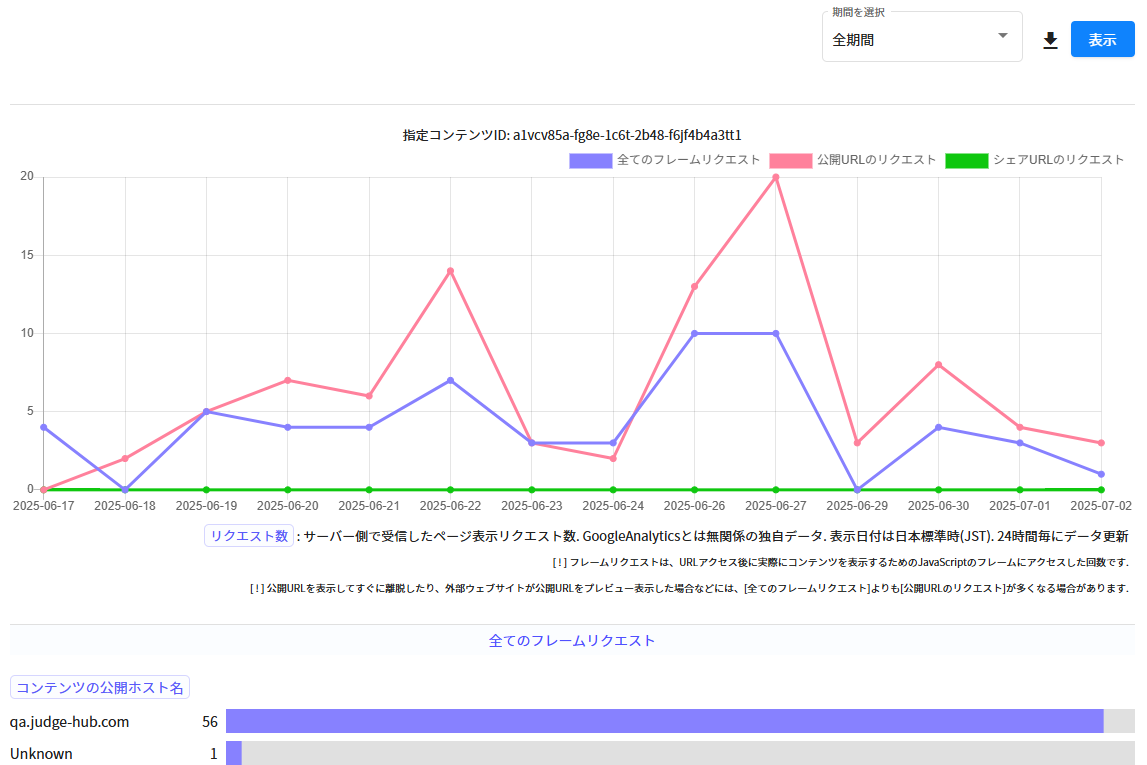Click the purple data point at 2025-06-19
This screenshot has width=1147, height=765.
point(206,412)
